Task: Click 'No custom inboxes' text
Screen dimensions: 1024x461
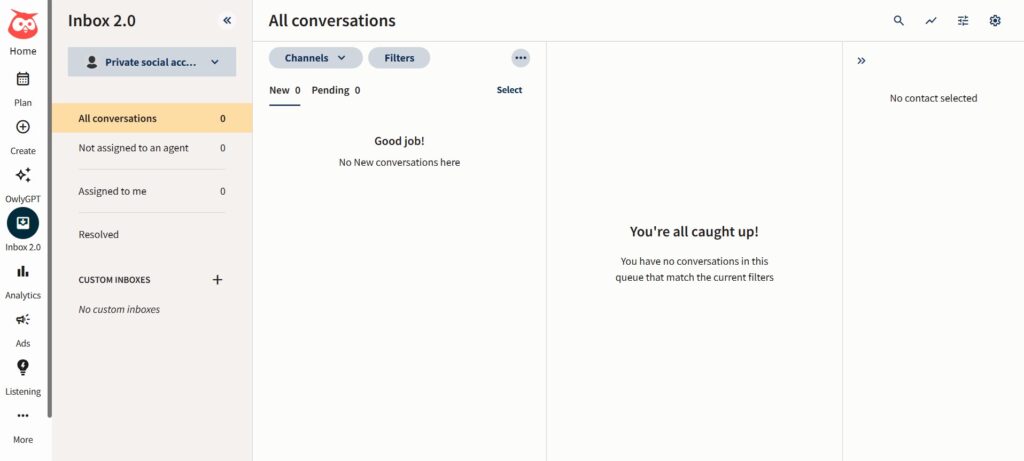Action: (119, 310)
